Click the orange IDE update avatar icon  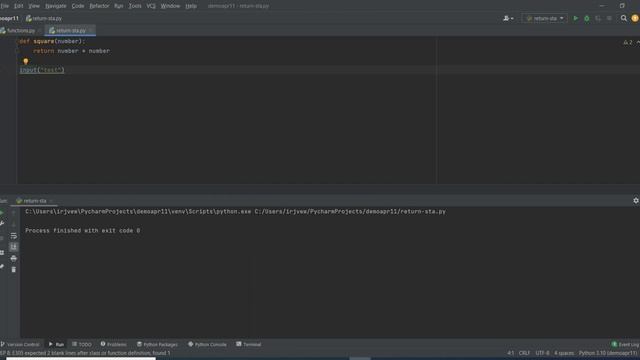tap(635, 18)
